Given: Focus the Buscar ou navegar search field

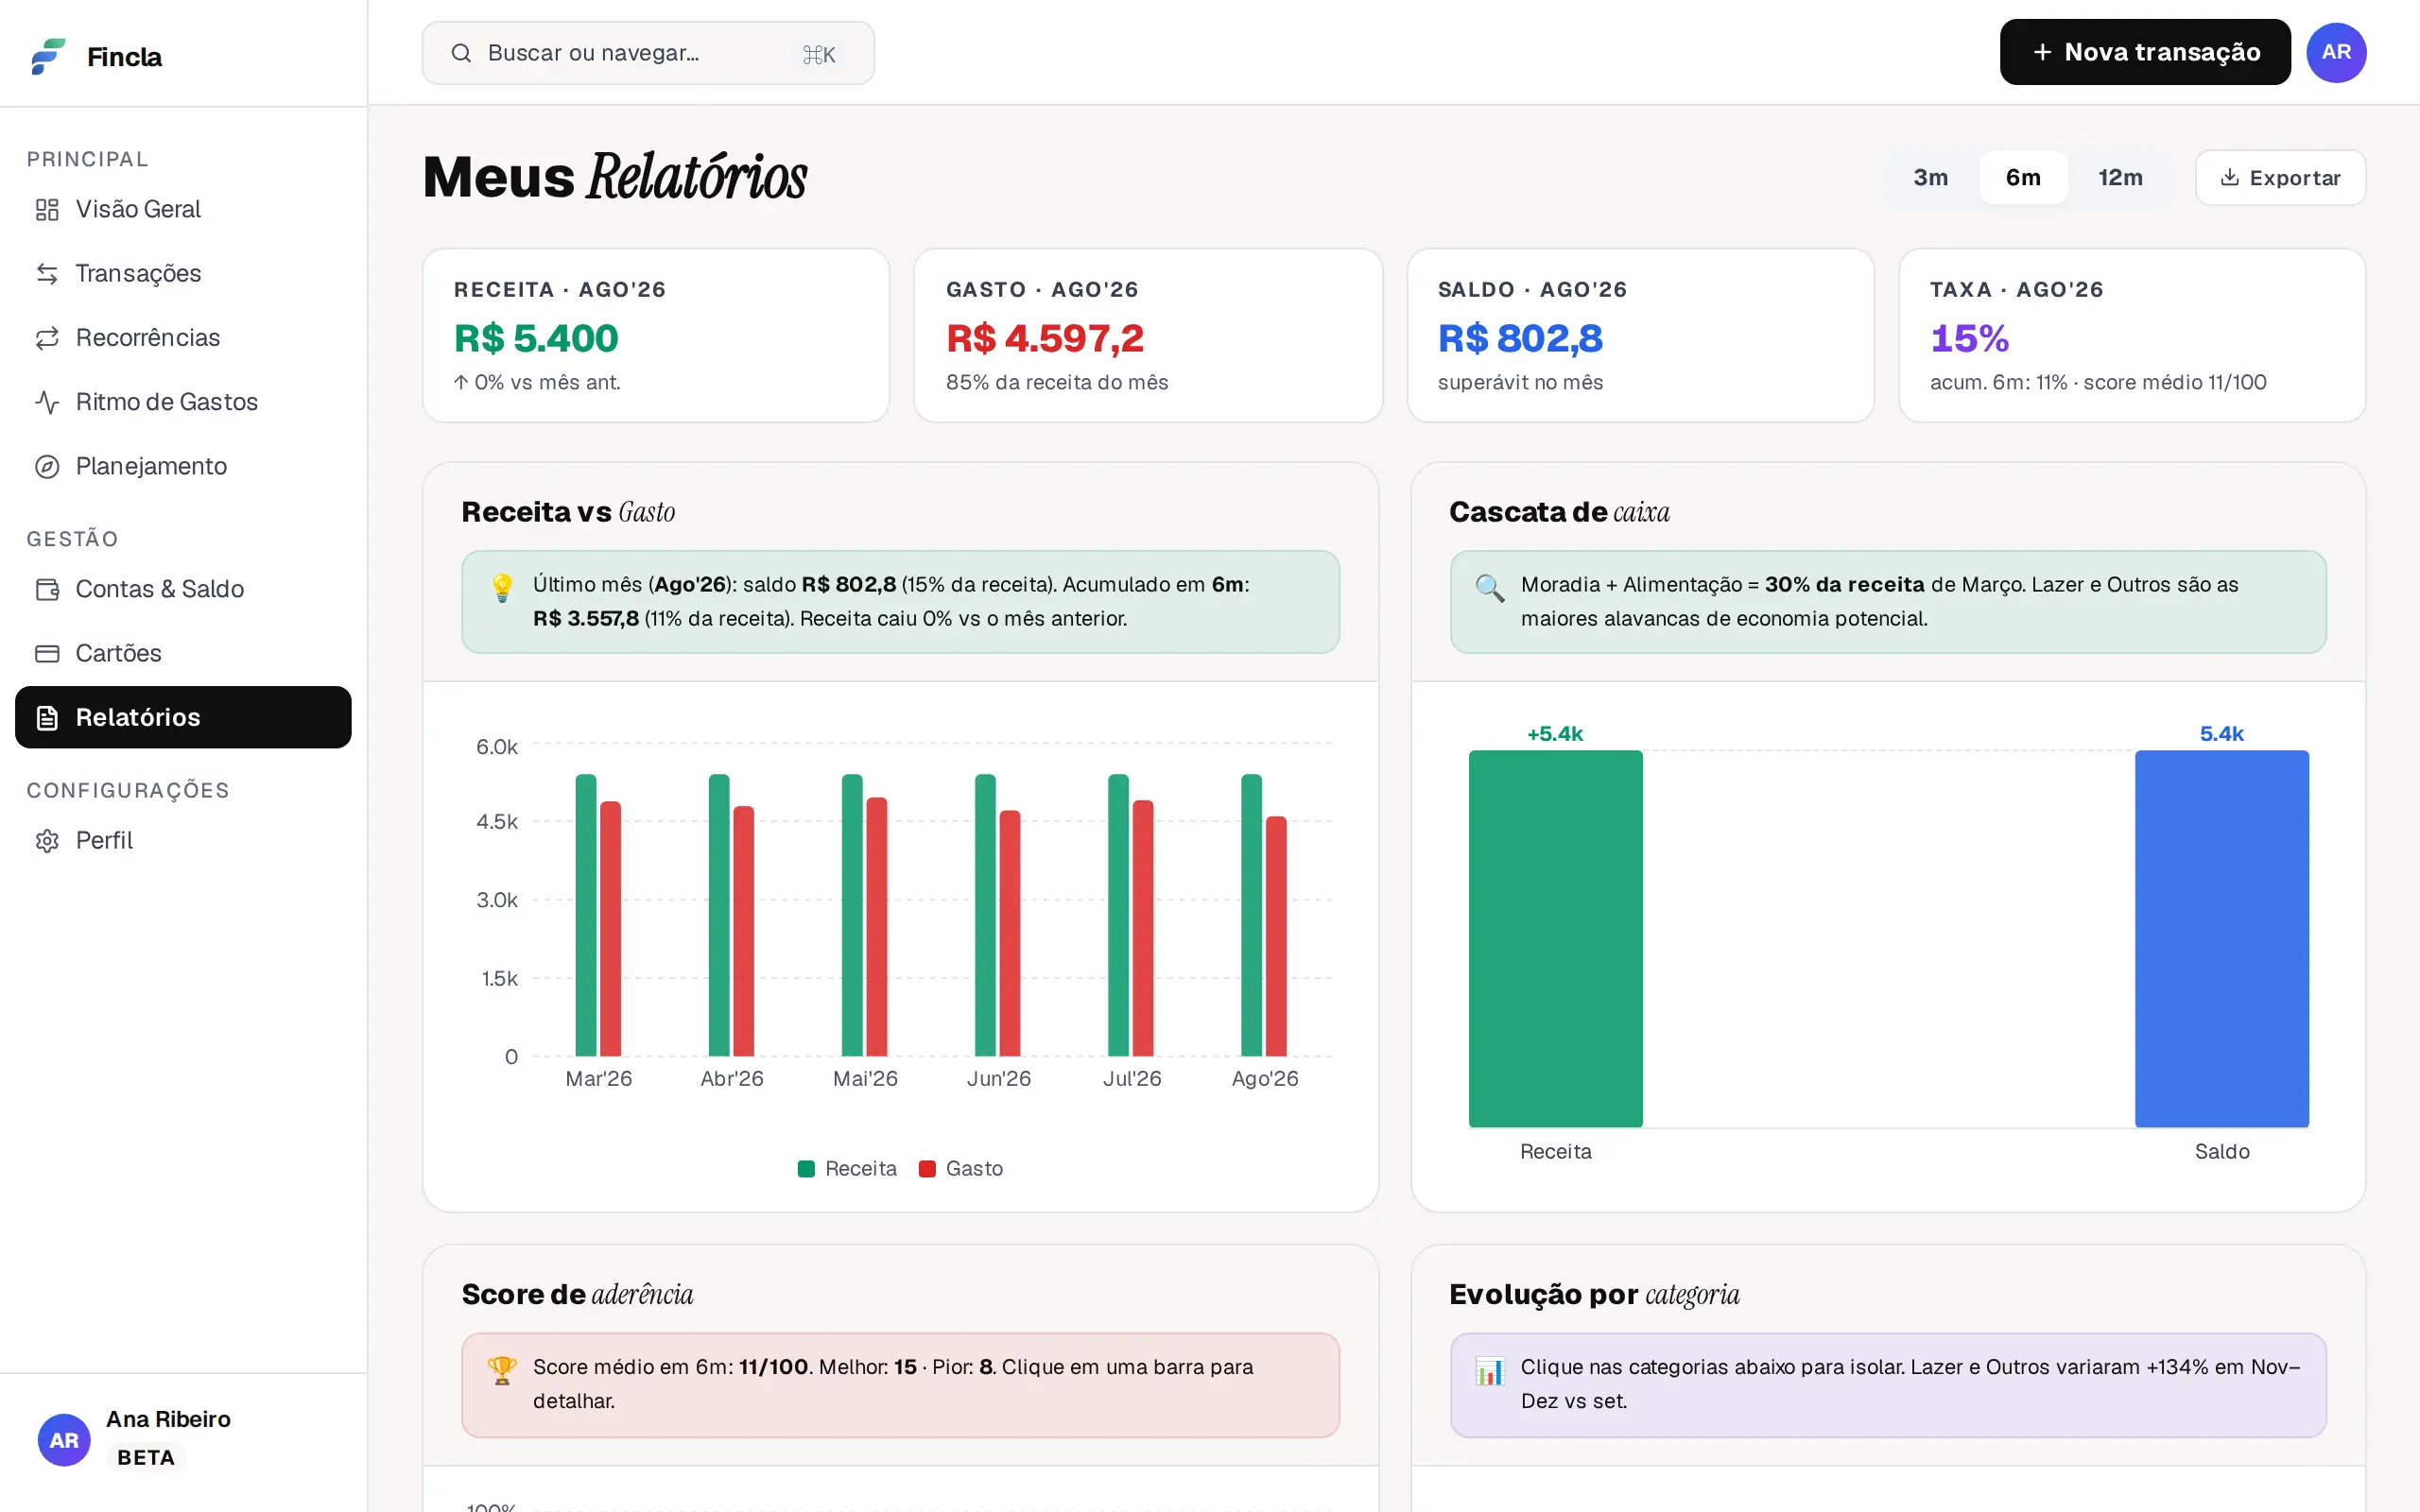Looking at the screenshot, I should pos(648,53).
